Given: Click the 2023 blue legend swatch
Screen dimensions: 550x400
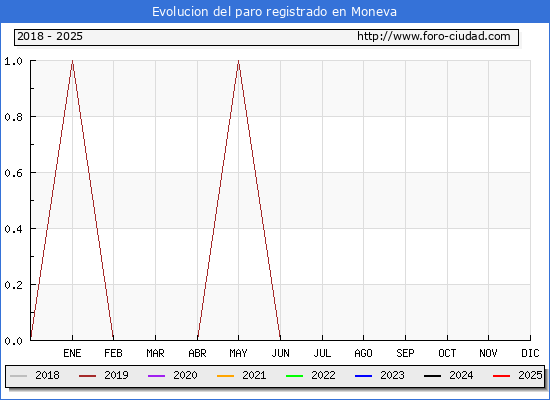Looking at the screenshot, I should tap(363, 376).
